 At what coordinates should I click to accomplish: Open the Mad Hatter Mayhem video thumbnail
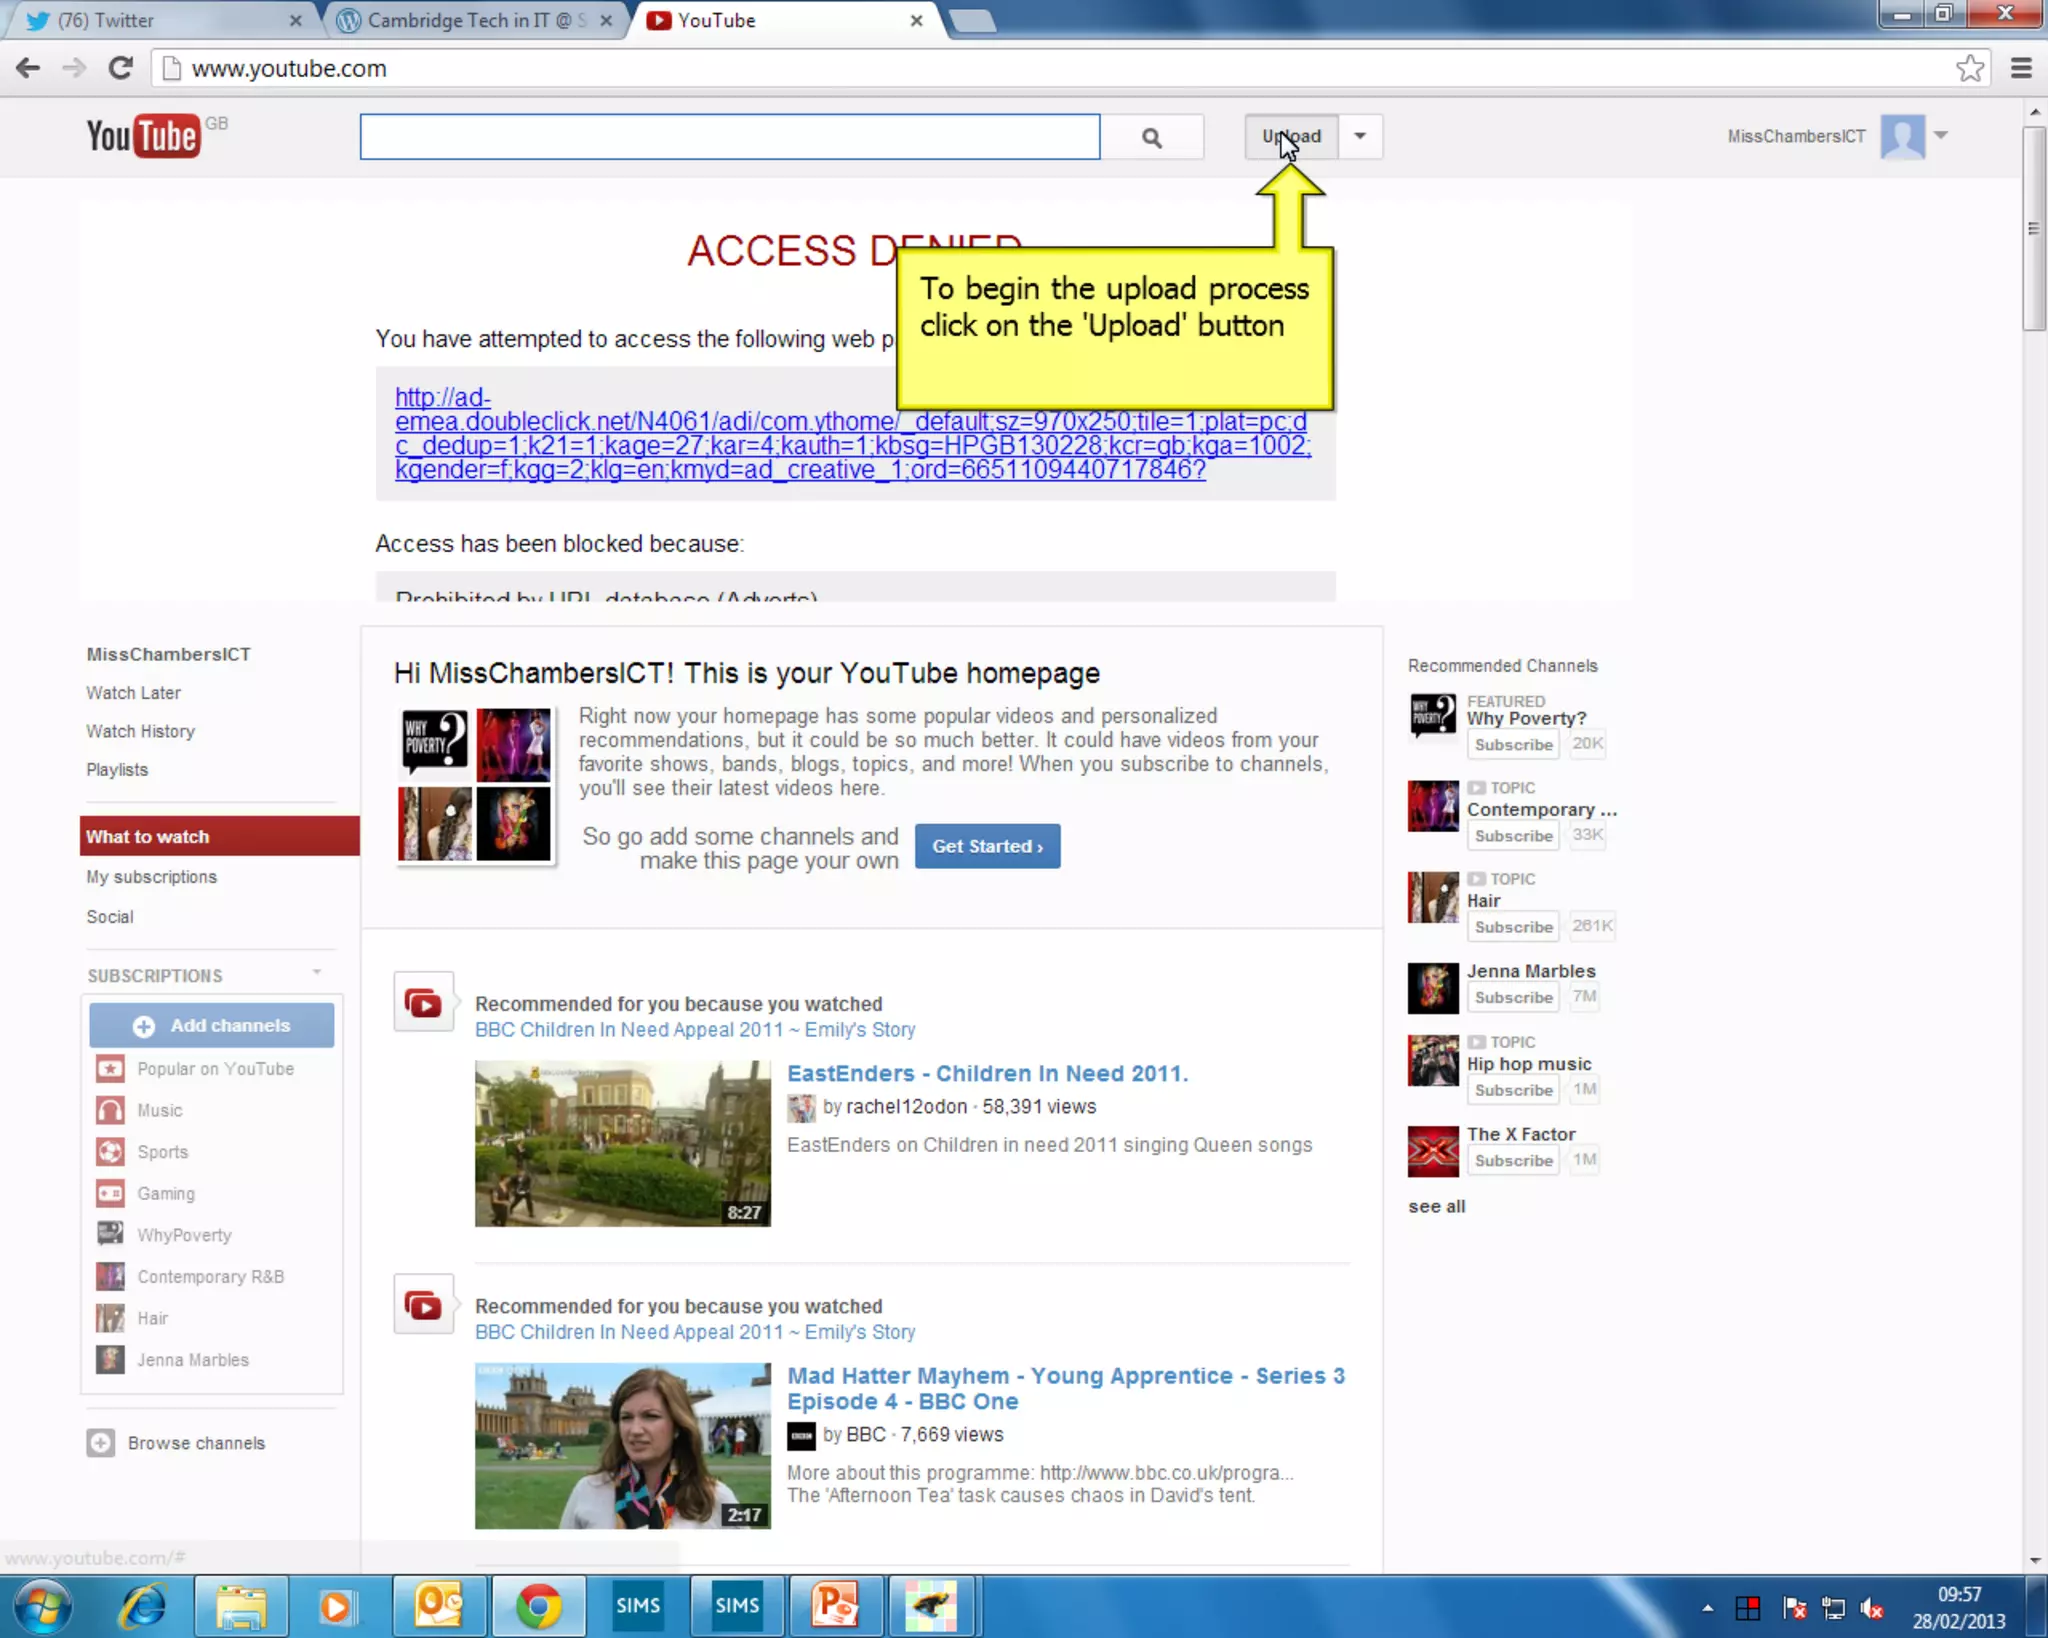click(x=623, y=1446)
